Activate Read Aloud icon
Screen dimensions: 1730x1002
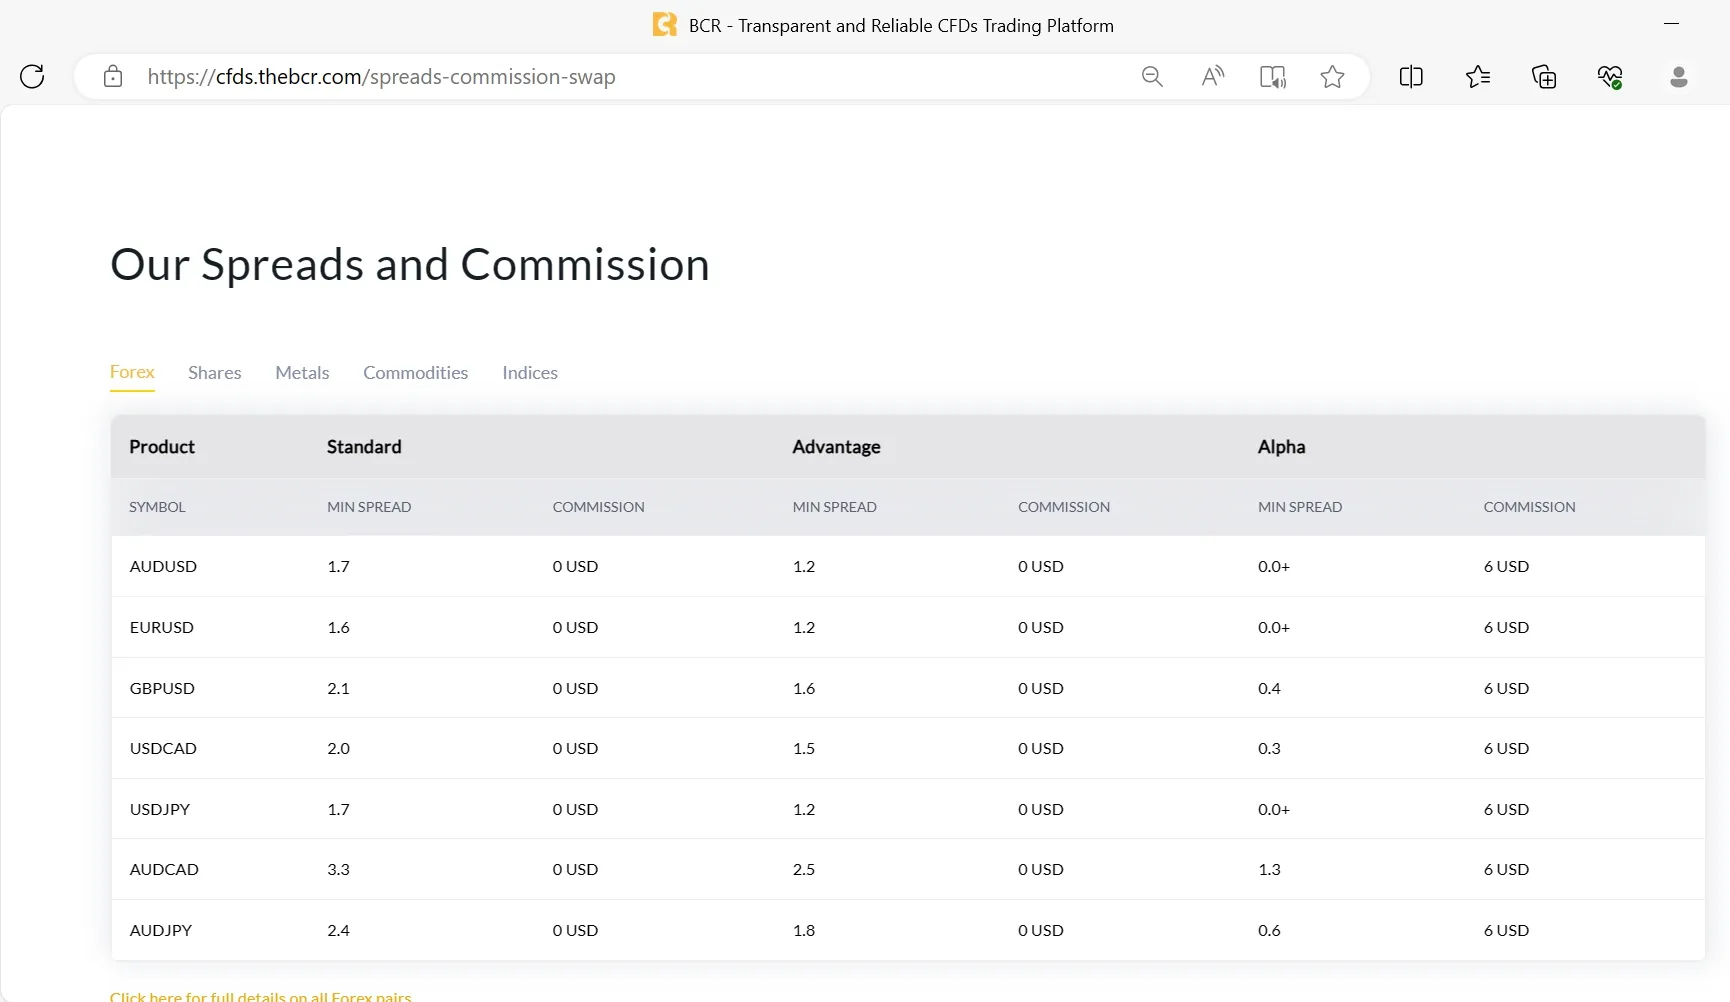1212,77
